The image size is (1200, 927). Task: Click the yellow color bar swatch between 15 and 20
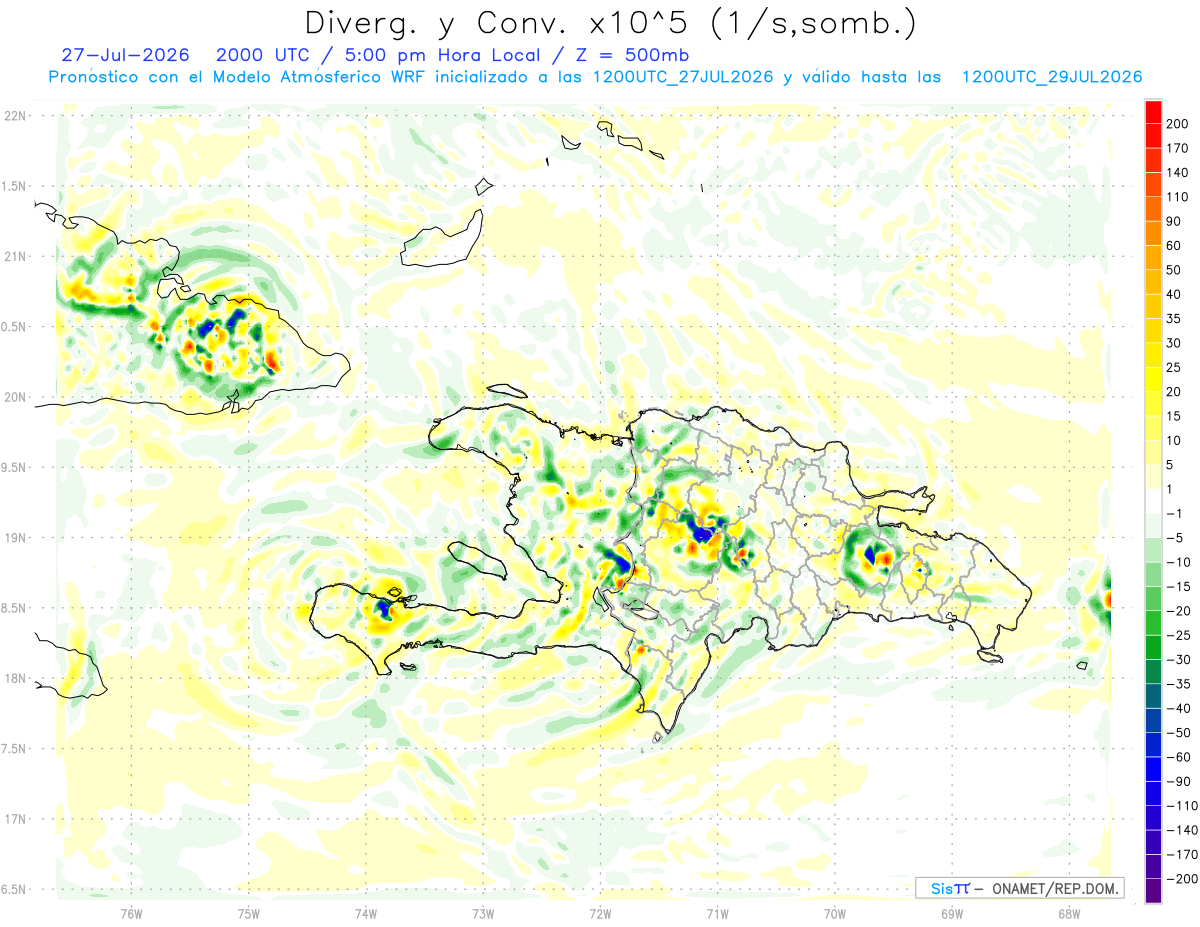(x=1153, y=403)
